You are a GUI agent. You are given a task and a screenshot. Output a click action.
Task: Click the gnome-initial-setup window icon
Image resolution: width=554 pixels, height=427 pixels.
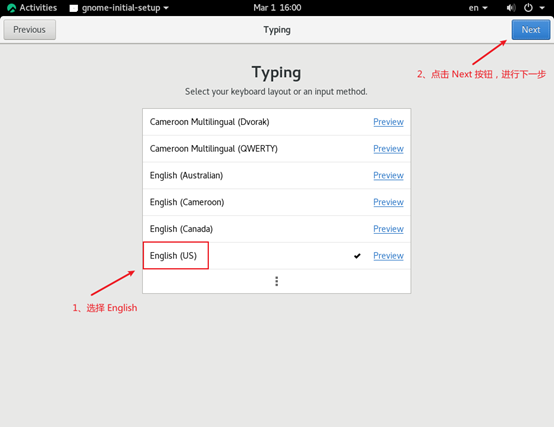(73, 8)
